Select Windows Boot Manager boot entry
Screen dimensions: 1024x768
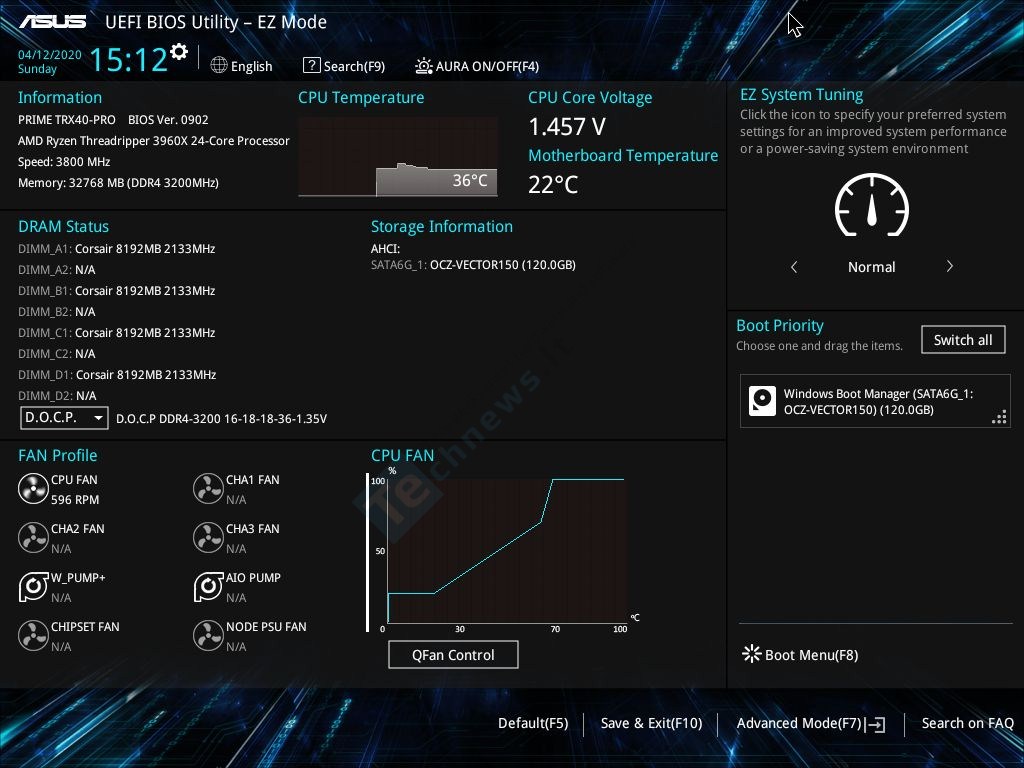tap(875, 401)
